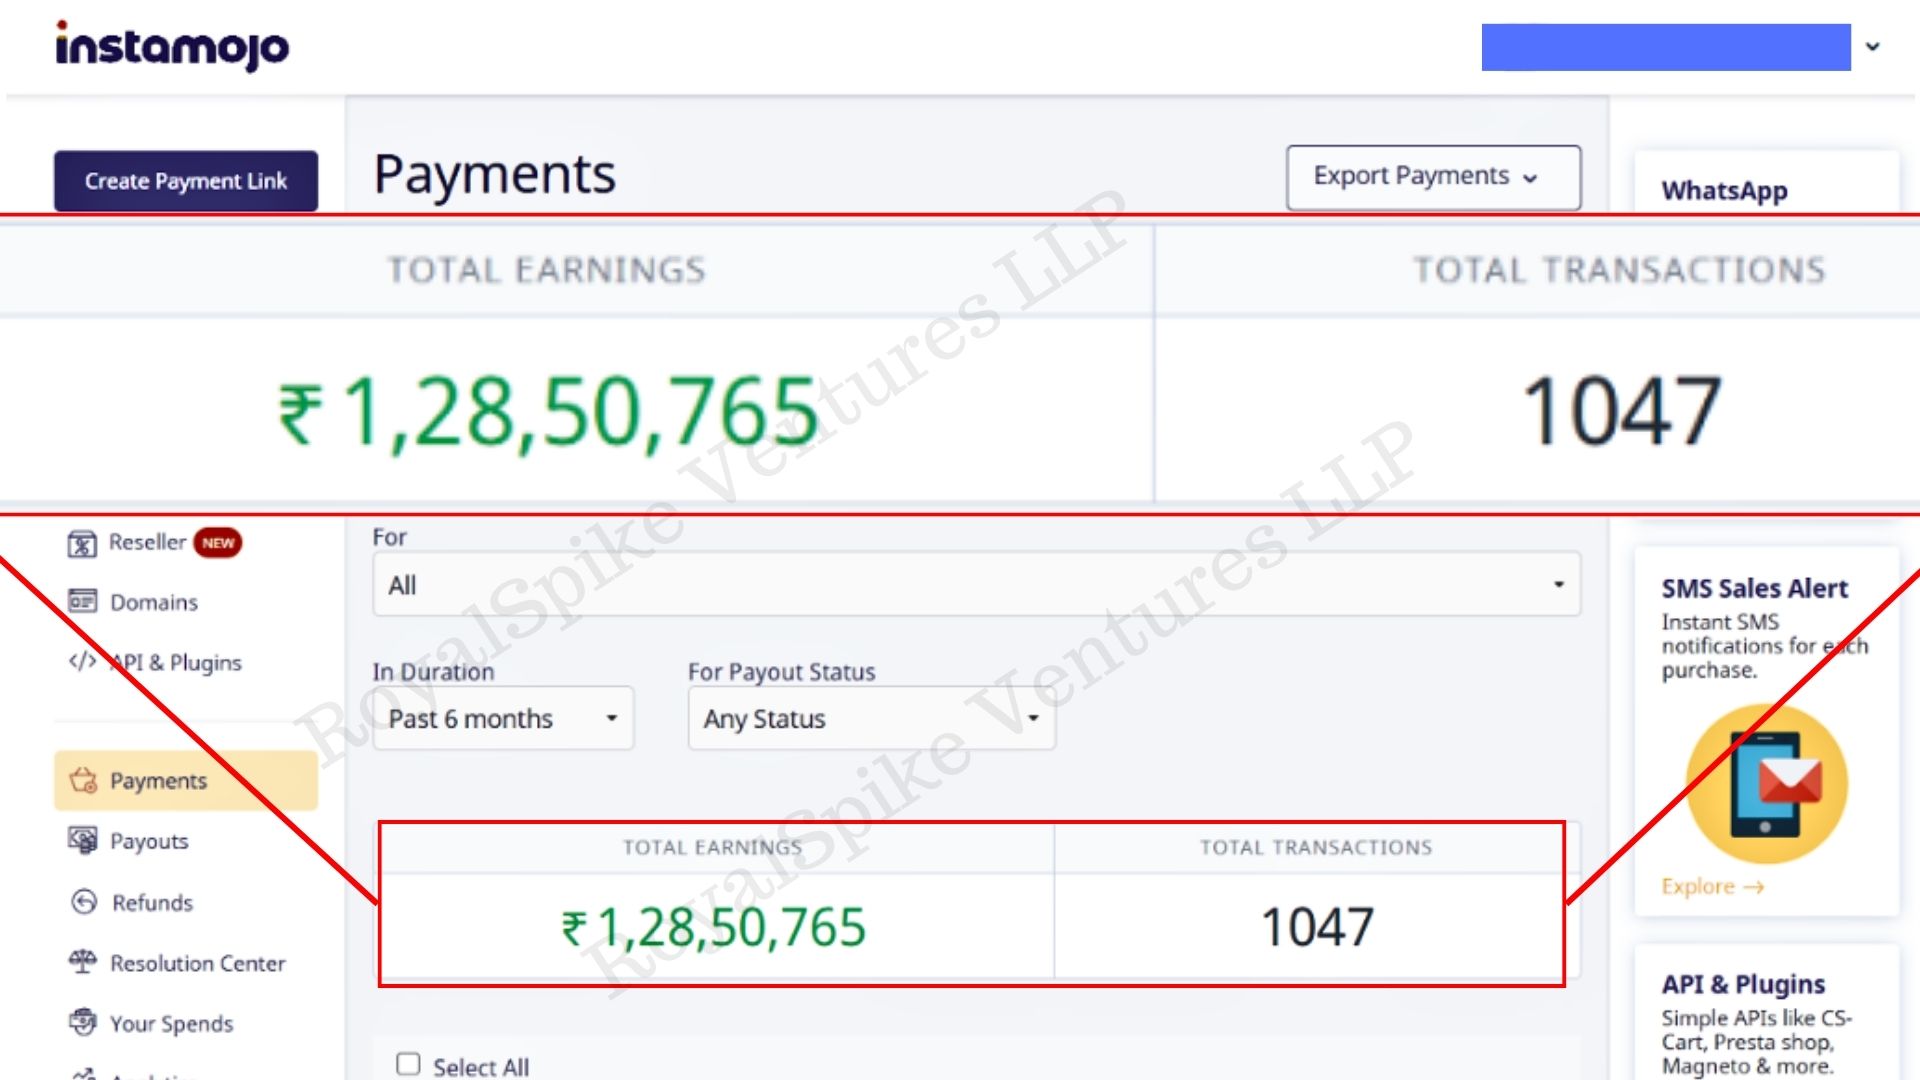
Task: Click the Domains sidebar icon
Action: click(82, 601)
